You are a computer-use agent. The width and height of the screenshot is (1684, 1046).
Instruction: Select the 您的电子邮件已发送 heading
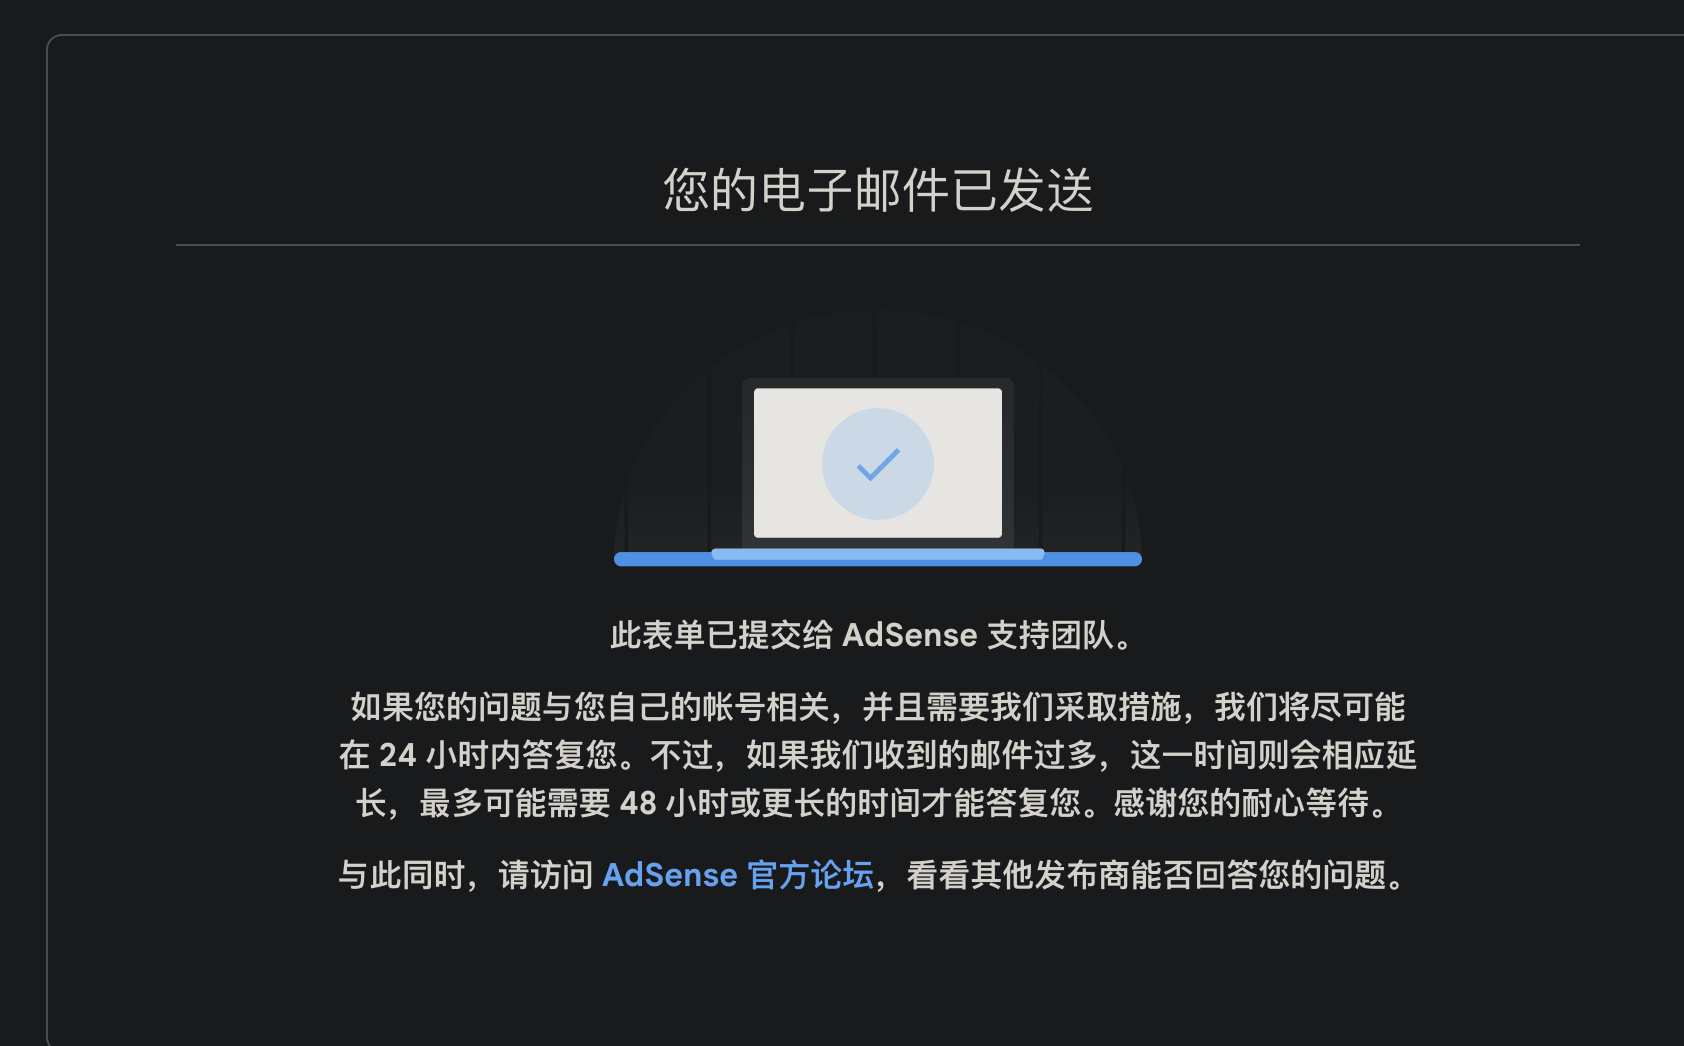coord(878,190)
